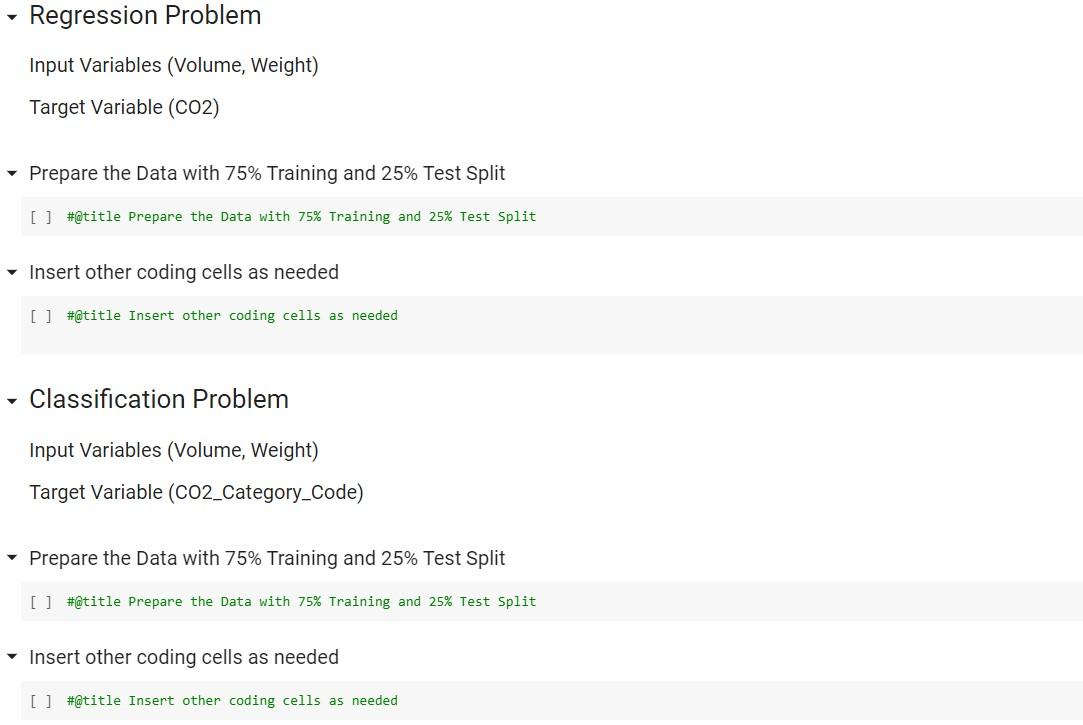The height and width of the screenshot is (725, 1083).
Task: Click the "Target Variable (CO2)" text
Action: [x=123, y=107]
